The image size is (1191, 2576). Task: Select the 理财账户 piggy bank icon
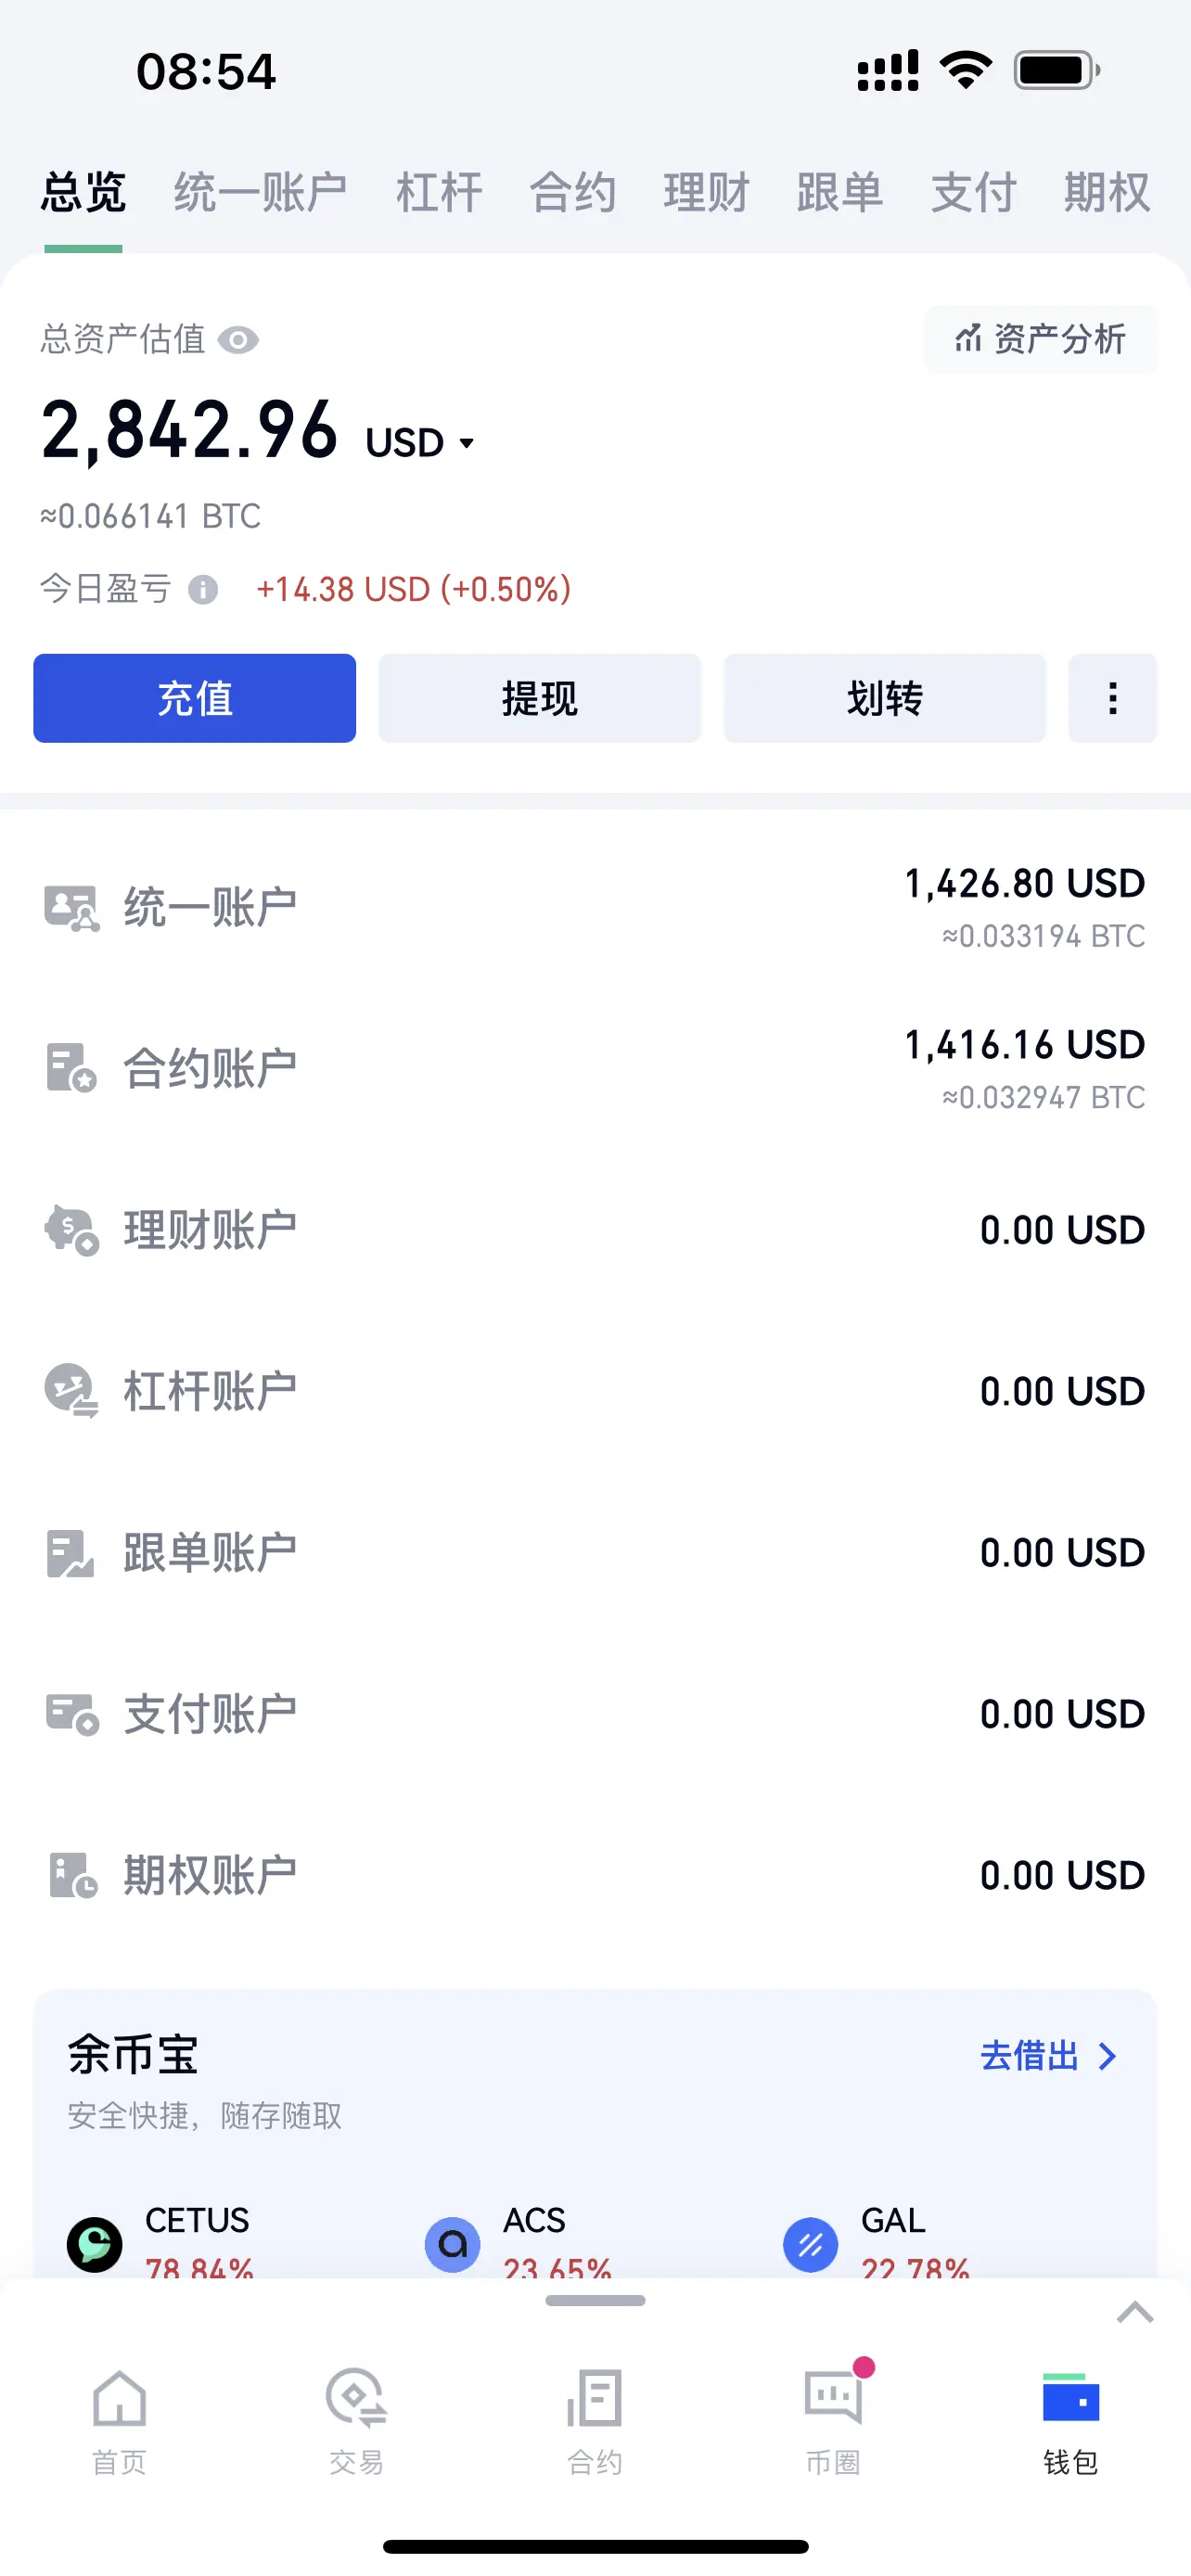click(71, 1229)
